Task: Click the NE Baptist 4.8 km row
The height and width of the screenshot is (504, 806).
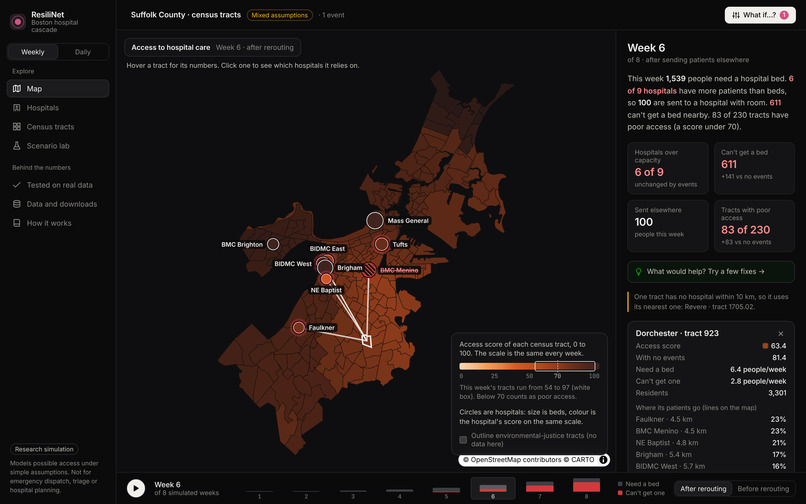Action: (x=710, y=443)
